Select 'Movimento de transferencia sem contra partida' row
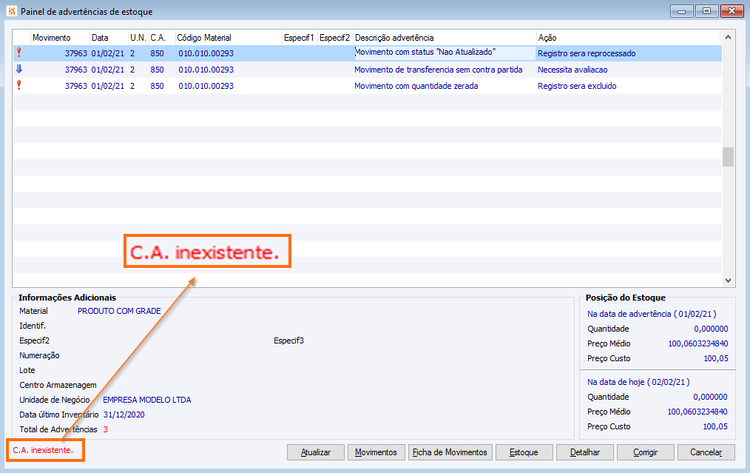Viewport: 750px width, 473px height. 367,69
